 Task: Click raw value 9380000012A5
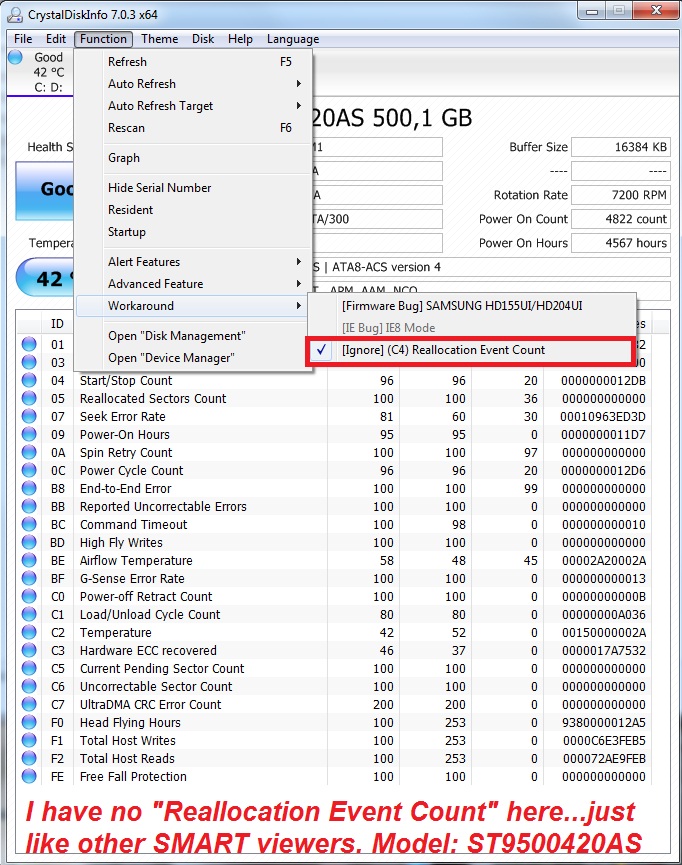pos(603,723)
